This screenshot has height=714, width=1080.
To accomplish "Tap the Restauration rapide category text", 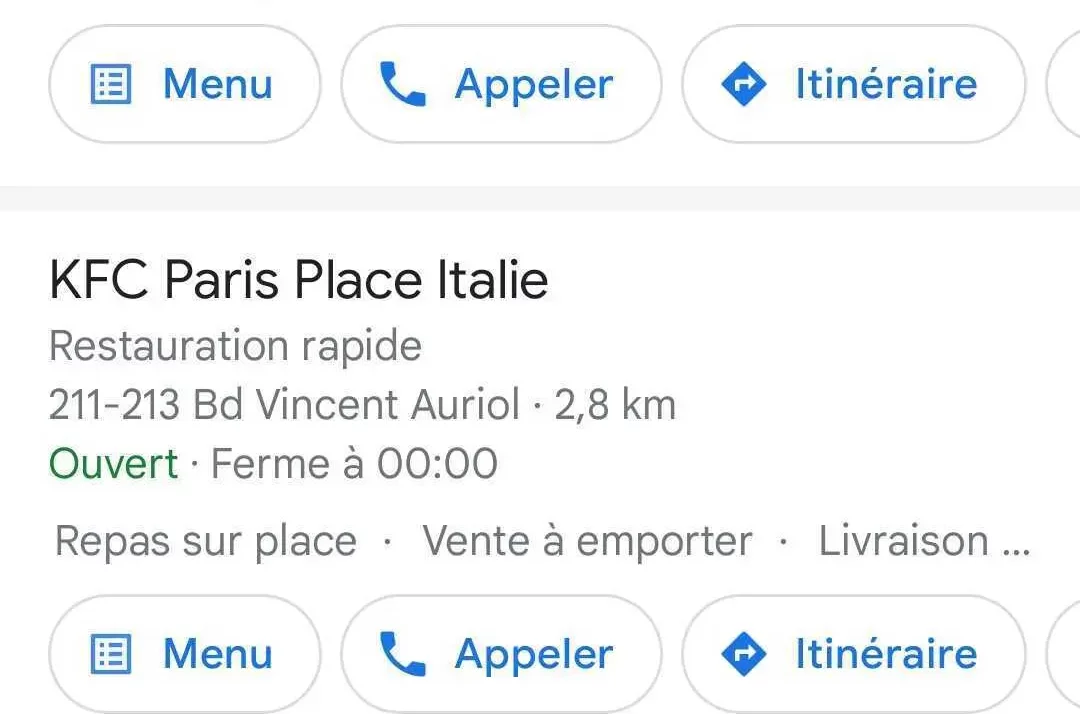I will 235,346.
